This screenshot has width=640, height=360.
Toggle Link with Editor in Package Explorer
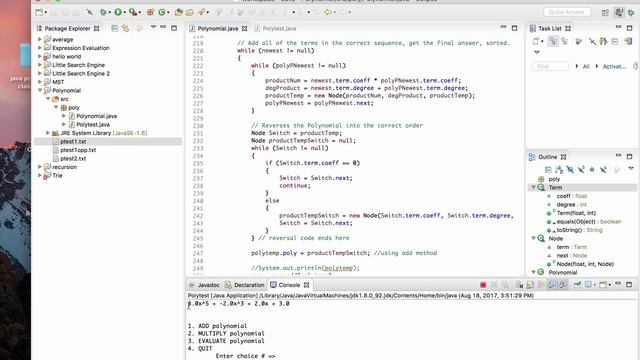point(126,28)
